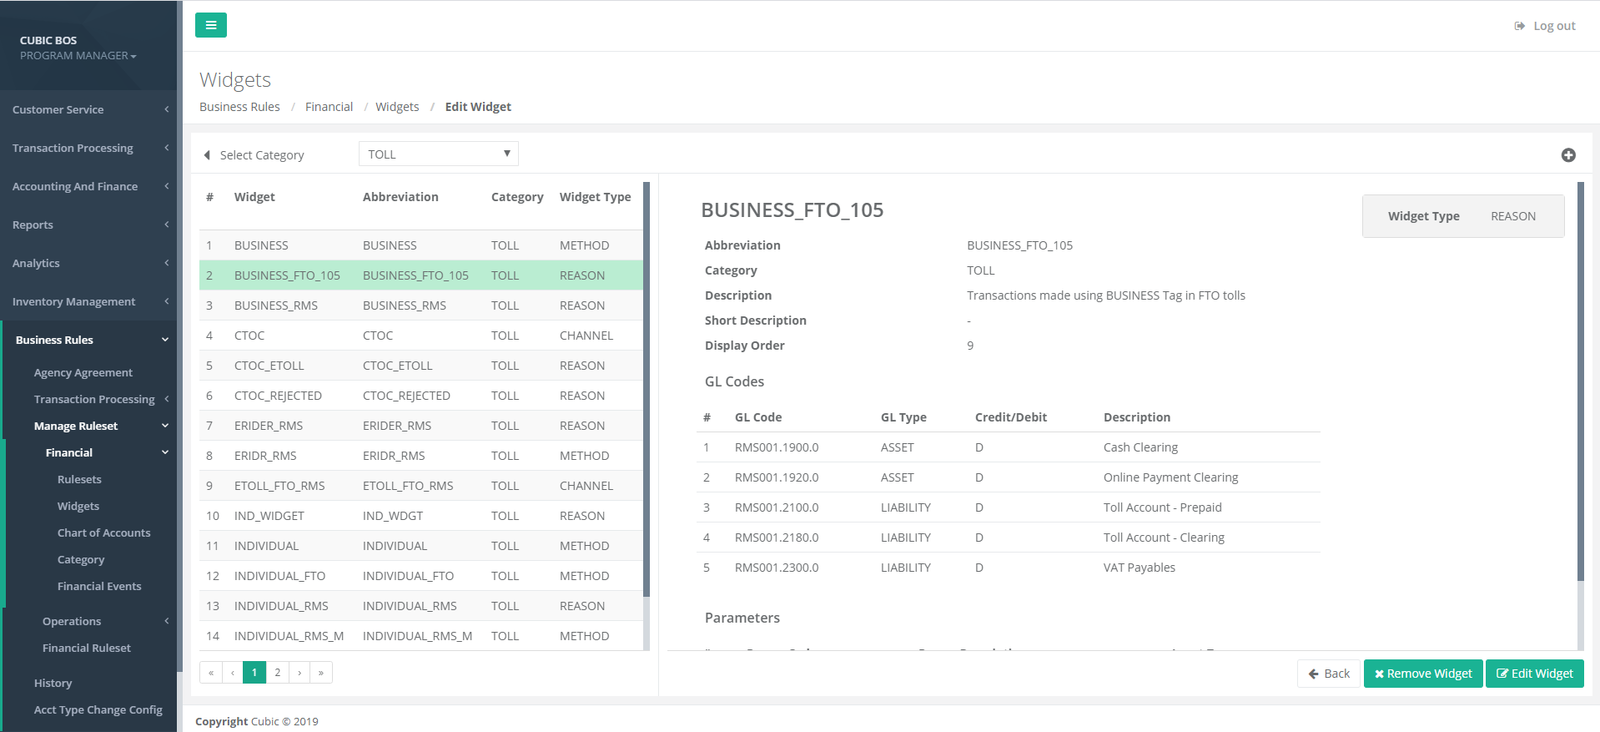Go to the last page of widgets

pyautogui.click(x=321, y=673)
